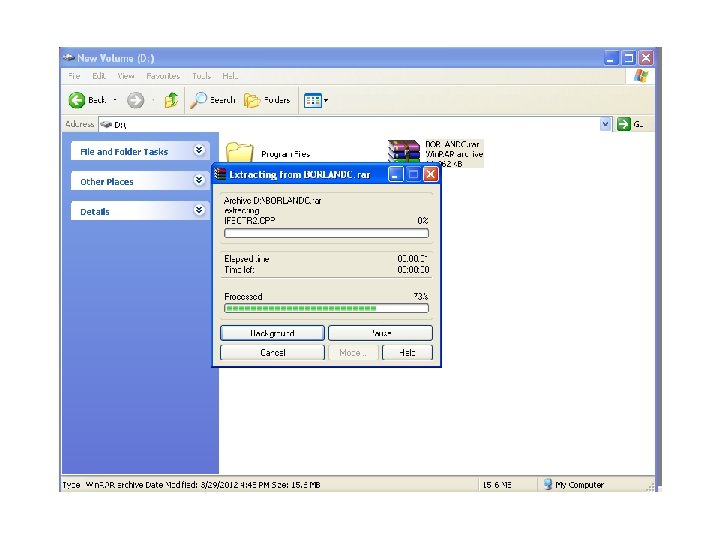Image resolution: width=720 pixels, height=540 pixels.
Task: Maximize the New Volume (D:) window
Action: pos(629,58)
